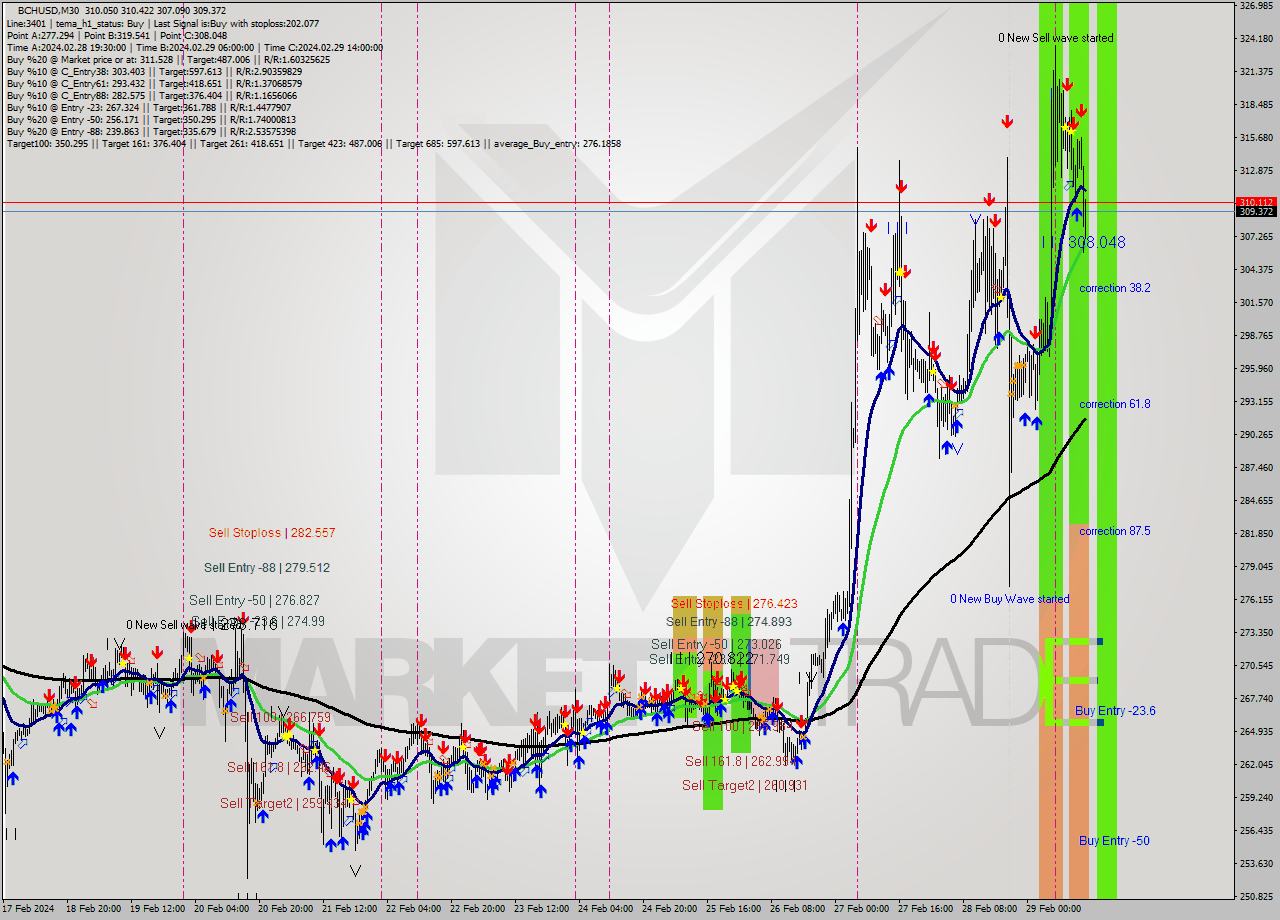Click the 326.985 price axis value
Viewport: 1280px width, 920px height.
click(x=1256, y=6)
